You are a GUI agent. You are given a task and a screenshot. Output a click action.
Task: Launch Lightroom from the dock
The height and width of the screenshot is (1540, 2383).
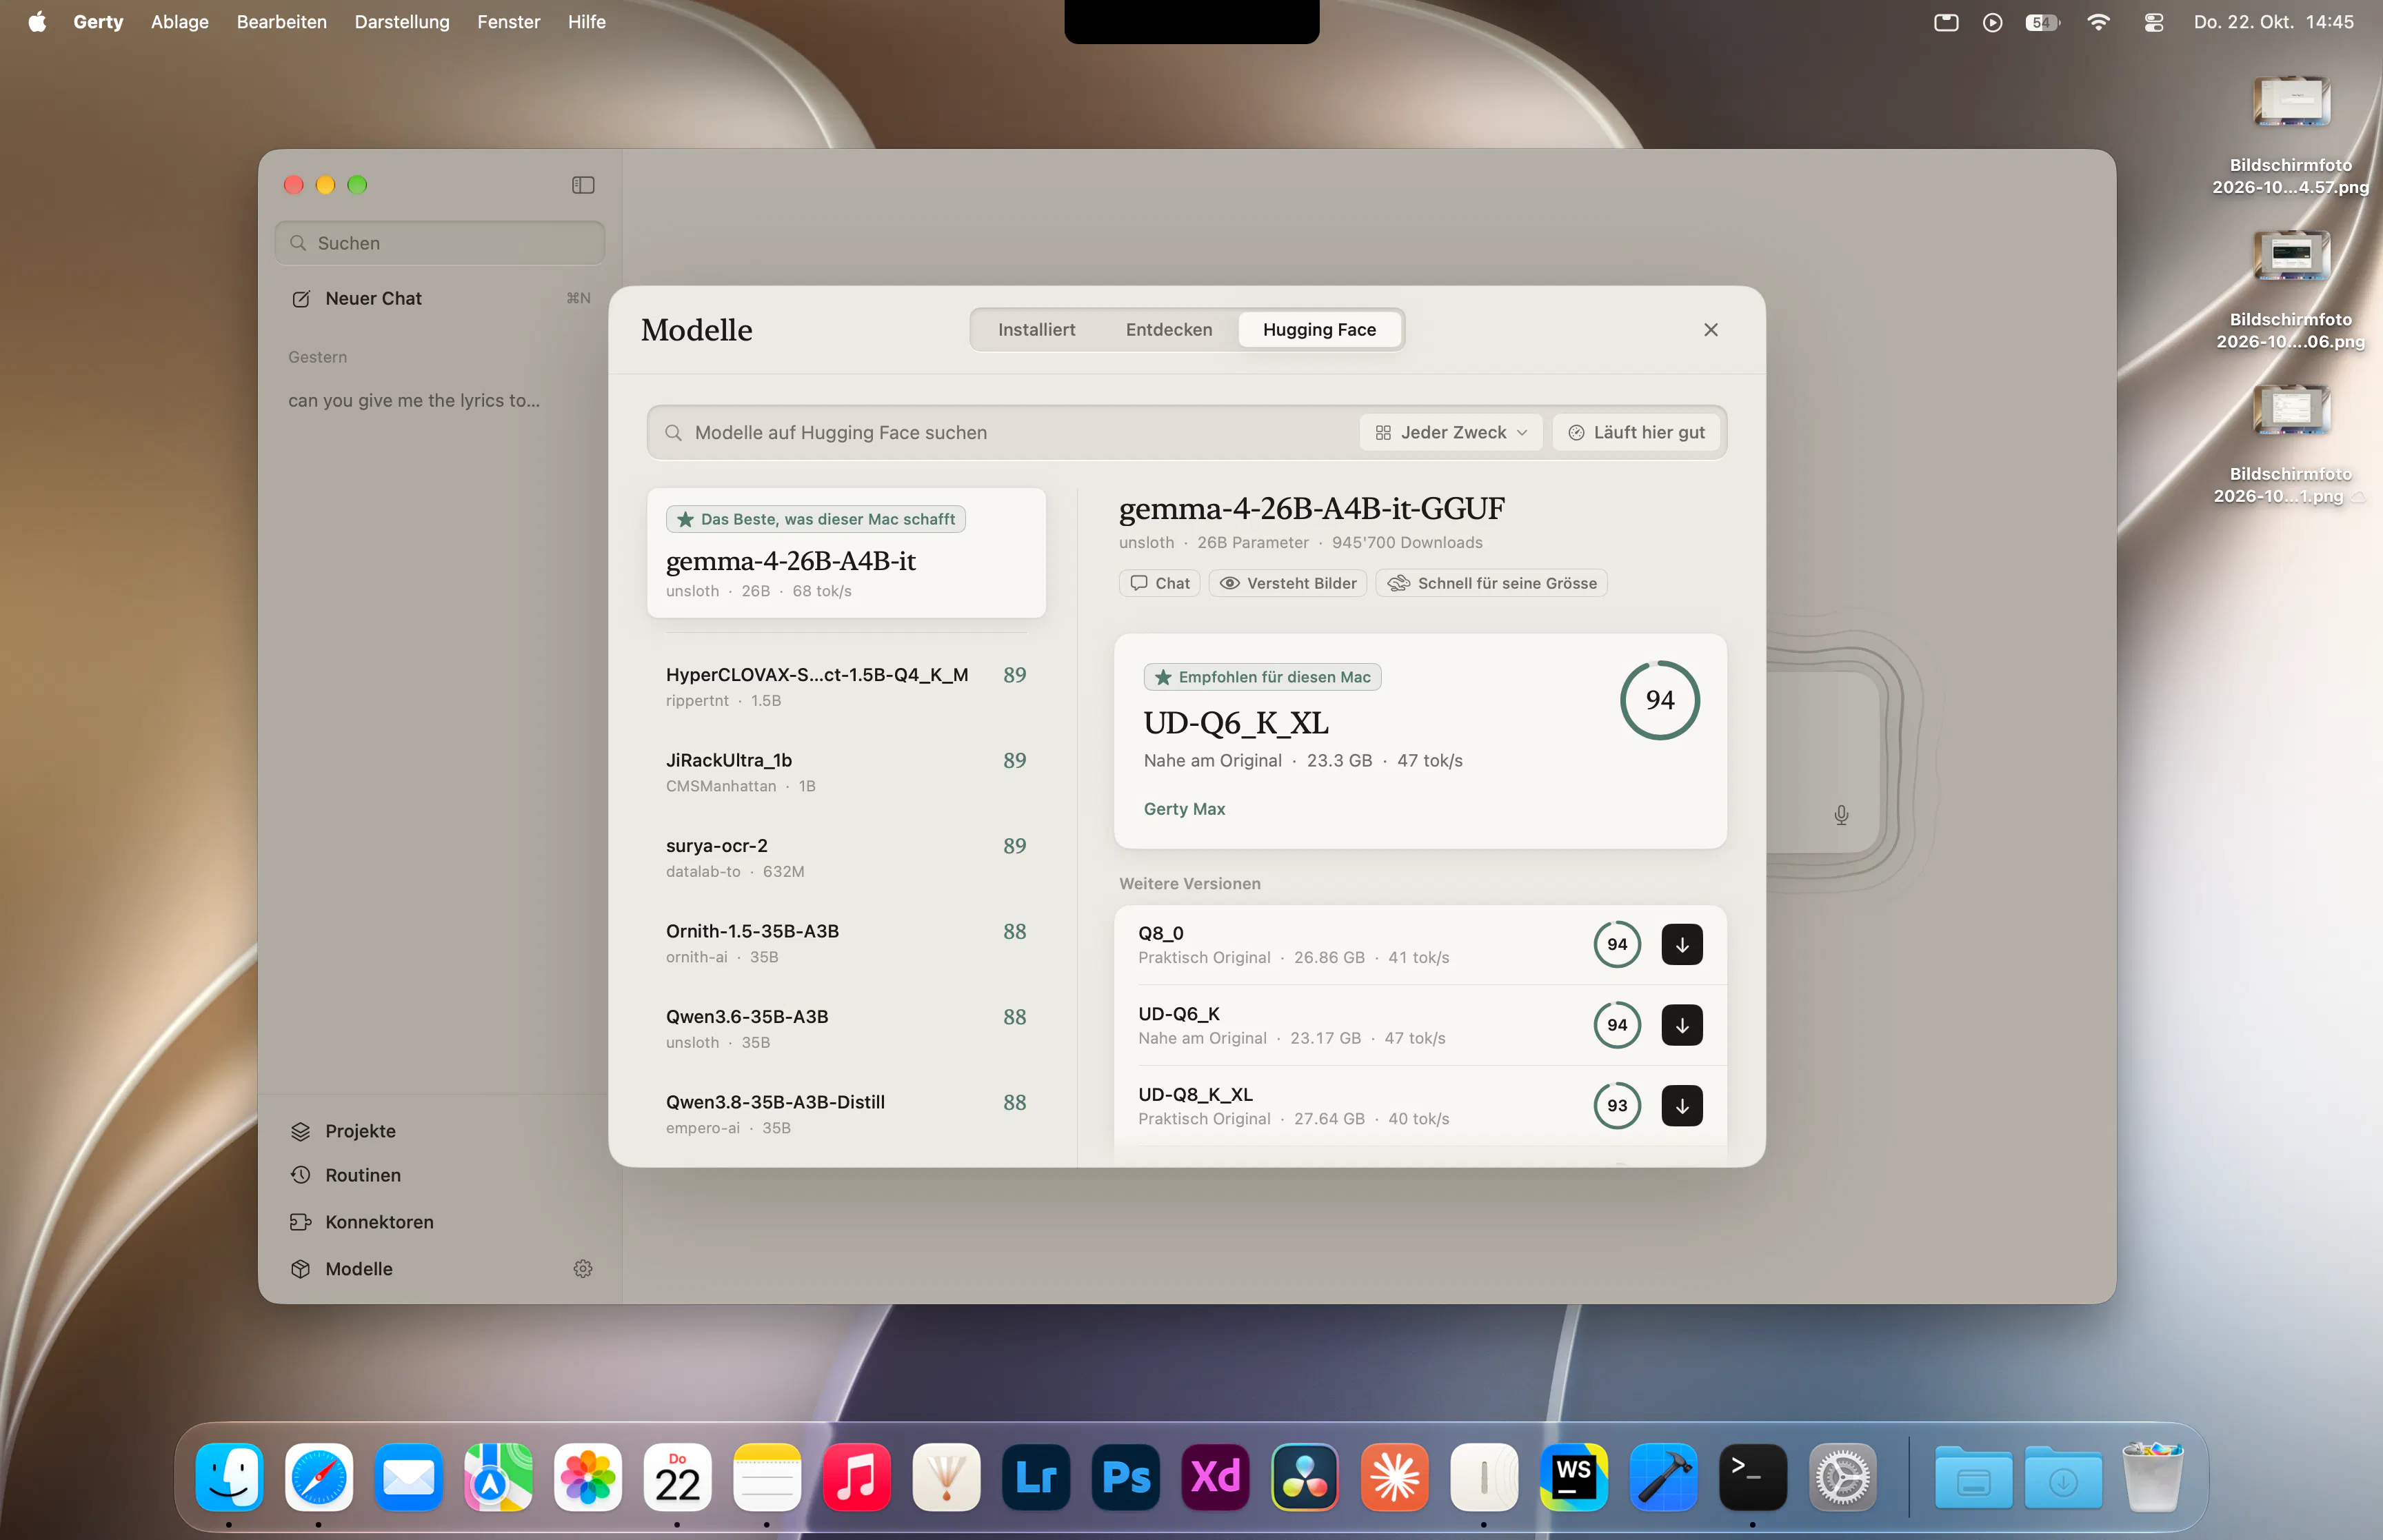coord(1036,1477)
